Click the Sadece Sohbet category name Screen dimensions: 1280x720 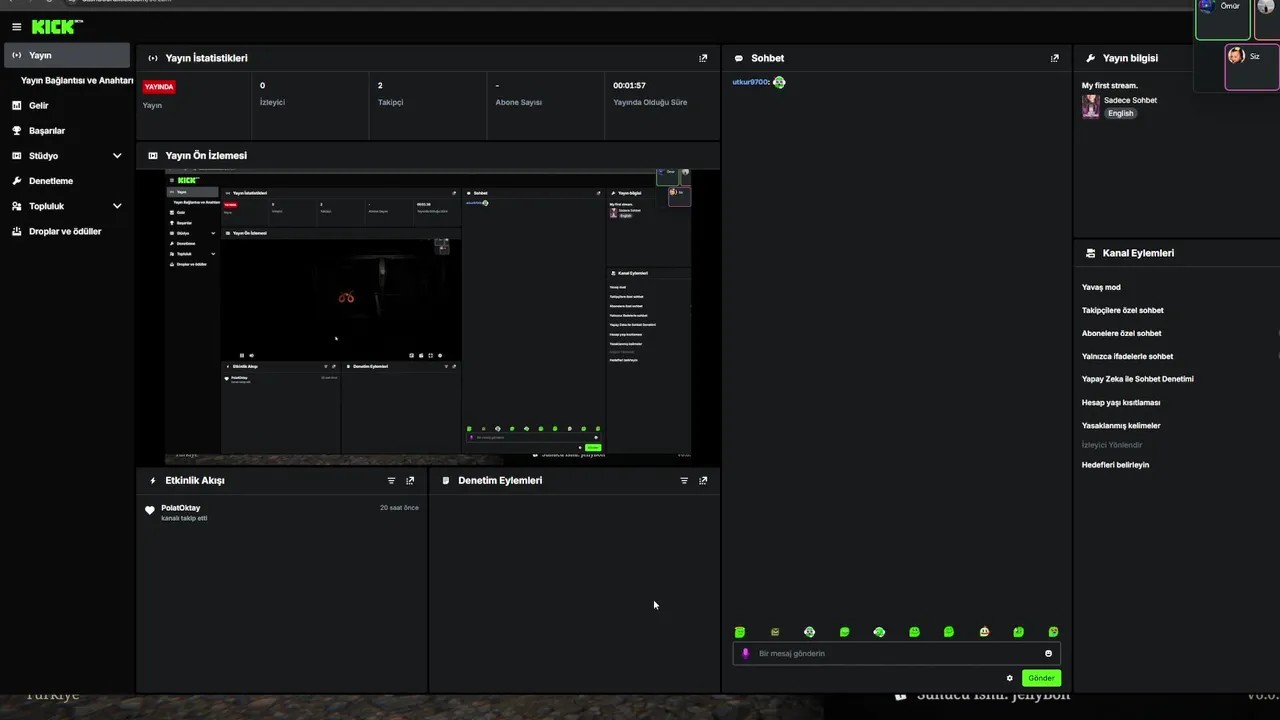pyautogui.click(x=1130, y=100)
